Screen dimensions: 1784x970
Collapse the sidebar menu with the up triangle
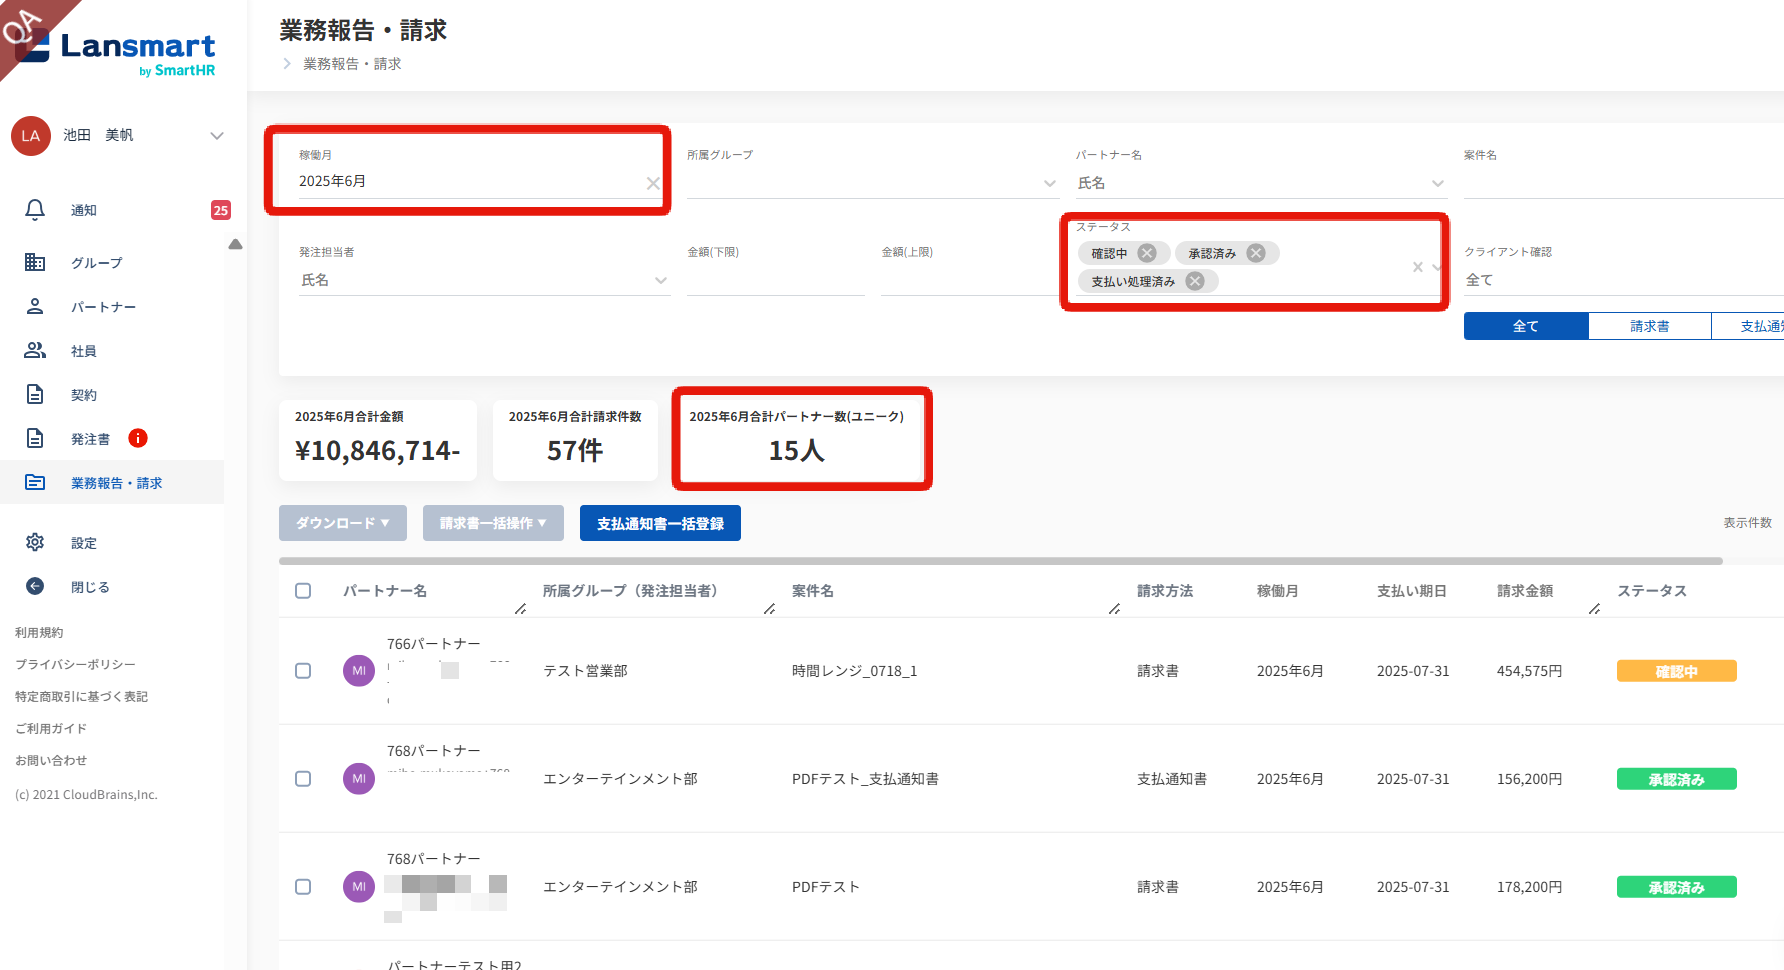[235, 244]
